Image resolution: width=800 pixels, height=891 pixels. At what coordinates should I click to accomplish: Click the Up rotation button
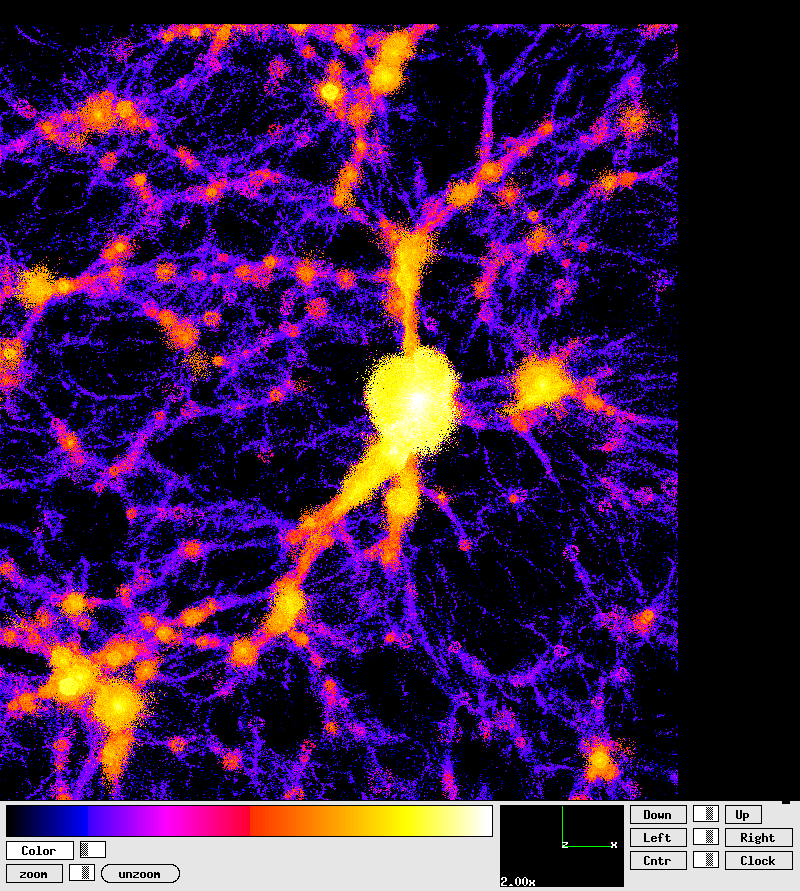(x=743, y=815)
